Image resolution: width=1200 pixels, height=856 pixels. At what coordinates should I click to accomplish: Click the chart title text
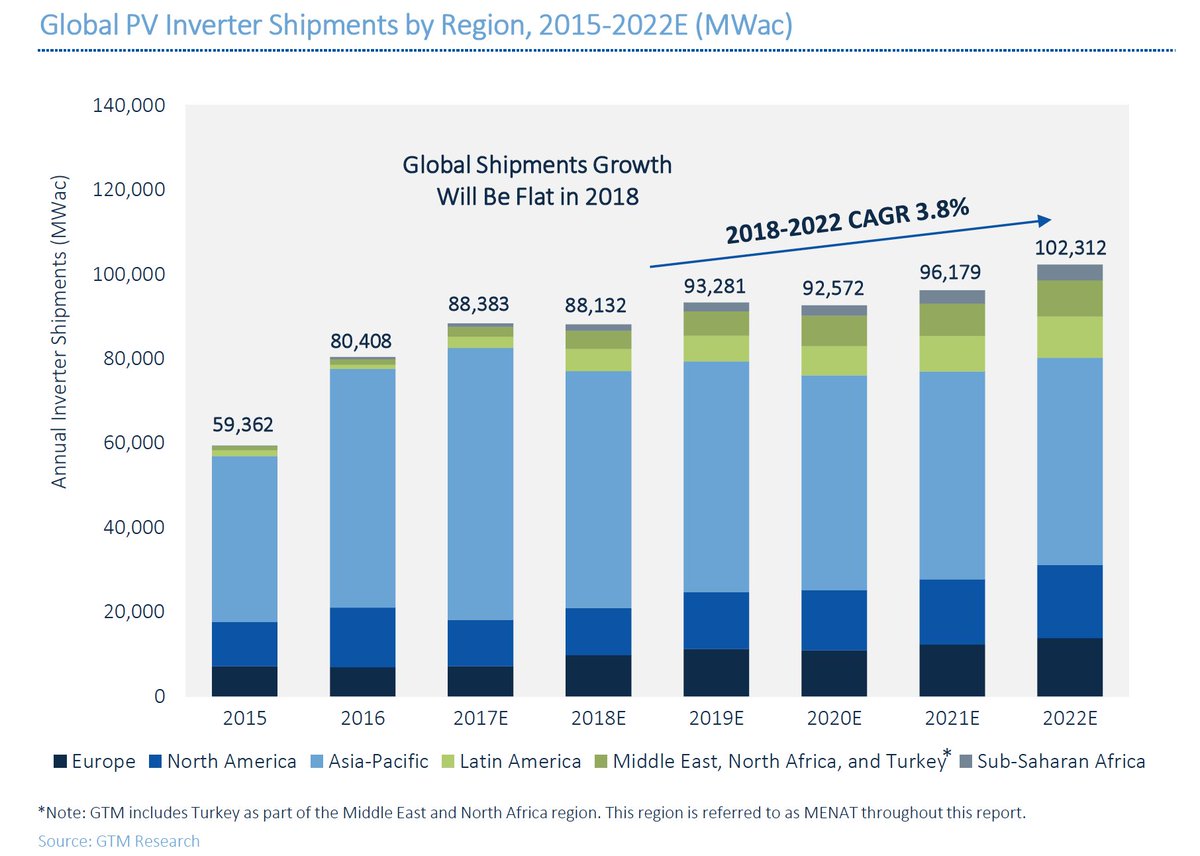[415, 26]
